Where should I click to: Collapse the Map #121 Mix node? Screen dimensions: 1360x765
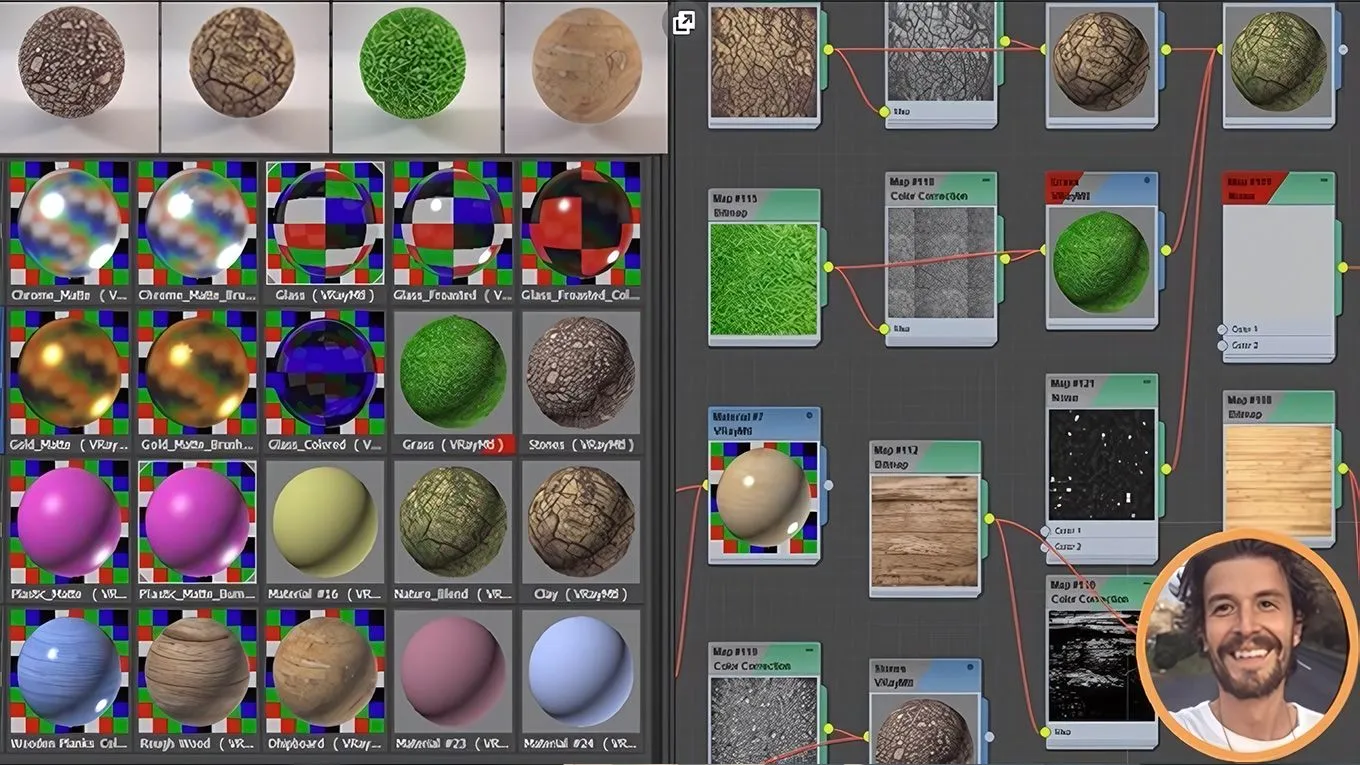pos(1147,382)
